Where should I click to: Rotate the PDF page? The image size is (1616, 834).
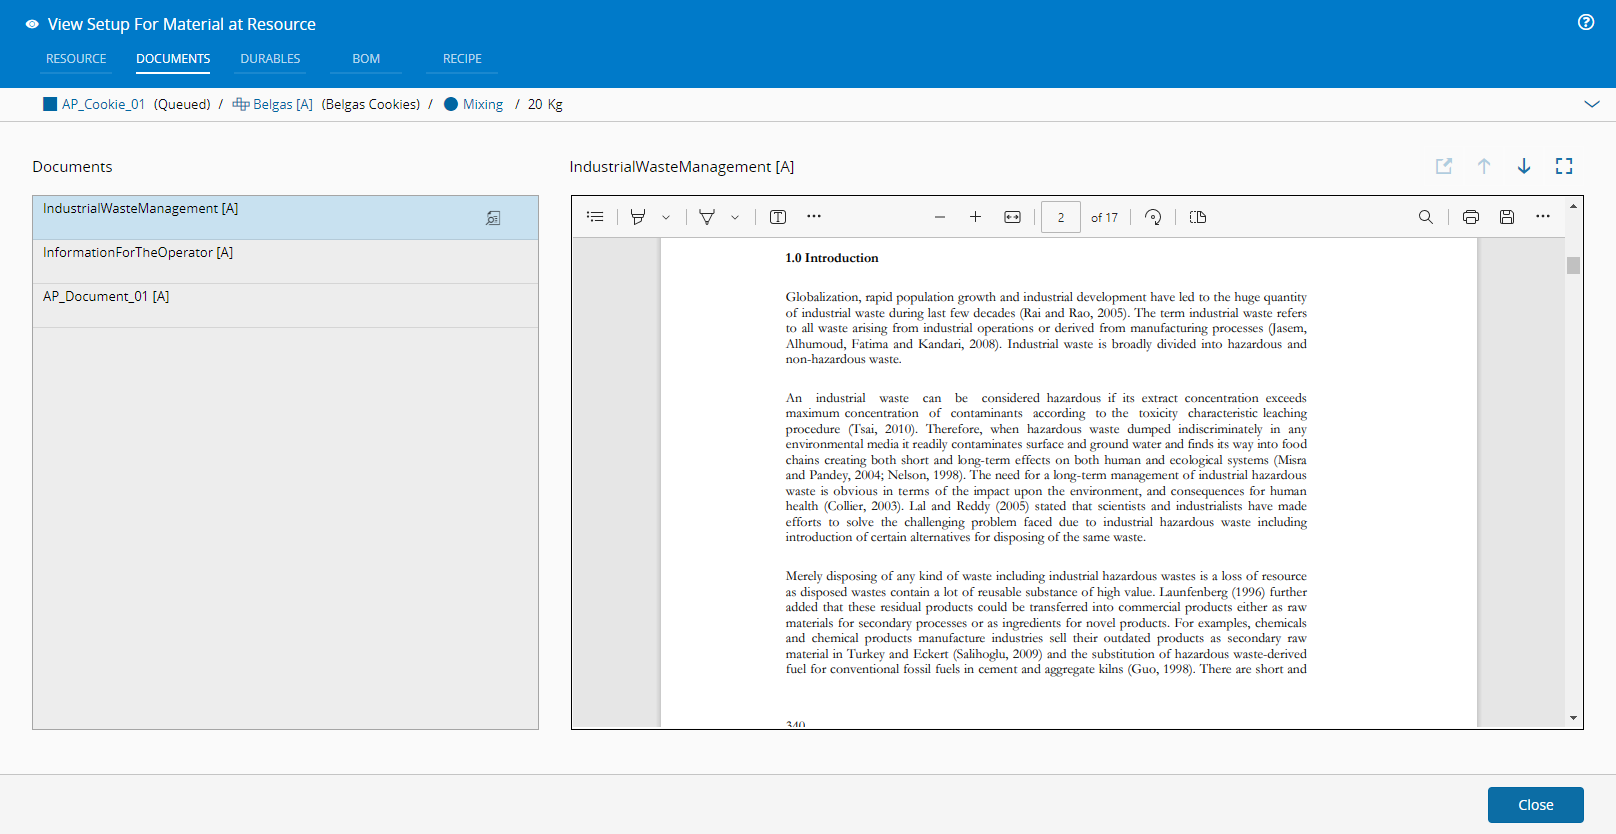(1153, 217)
